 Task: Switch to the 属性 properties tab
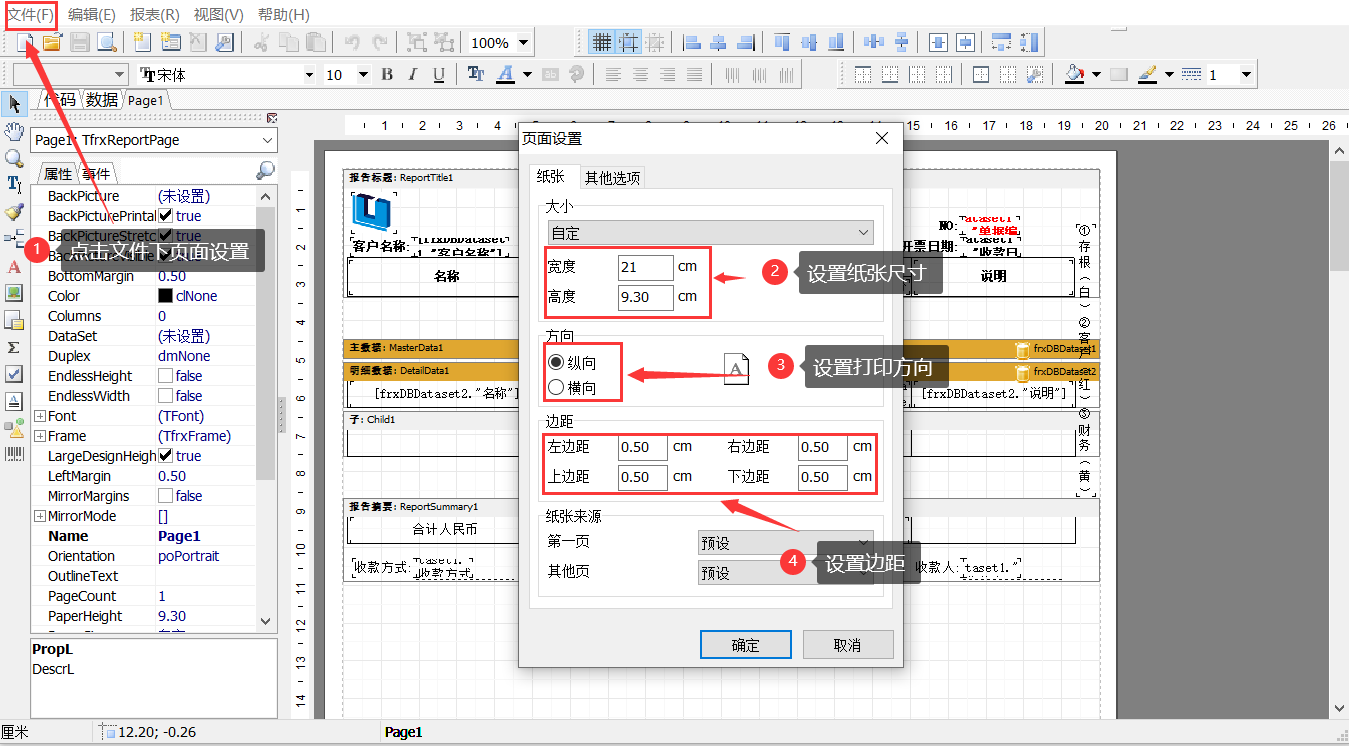(x=58, y=173)
